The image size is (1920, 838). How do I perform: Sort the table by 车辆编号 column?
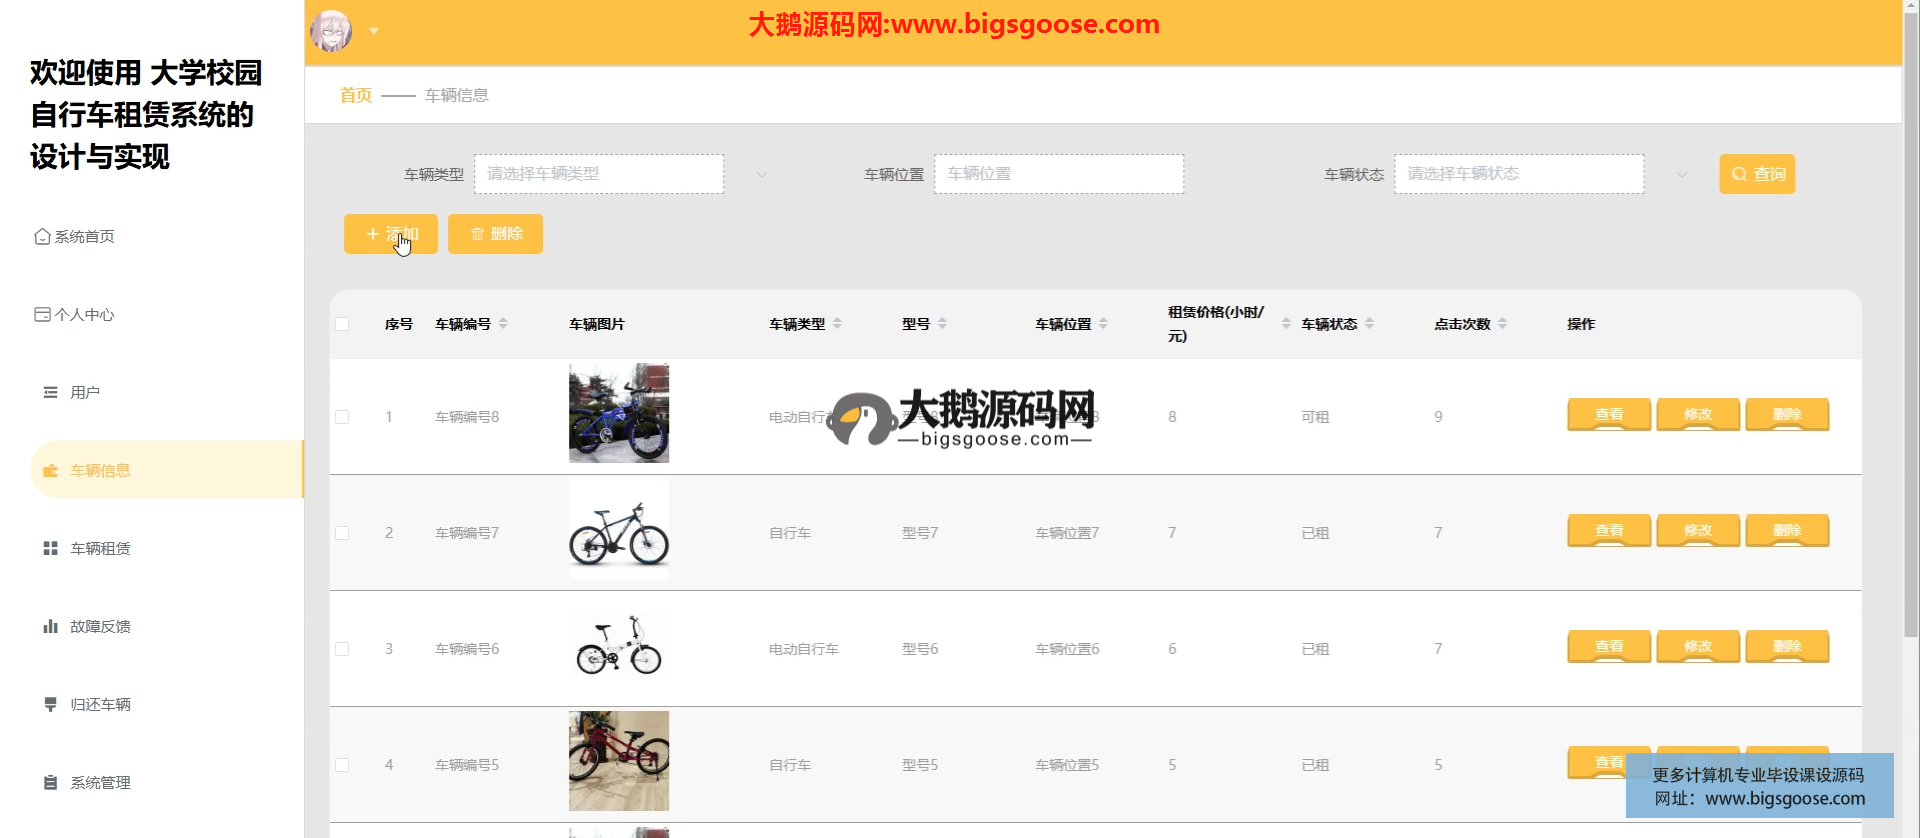503,324
